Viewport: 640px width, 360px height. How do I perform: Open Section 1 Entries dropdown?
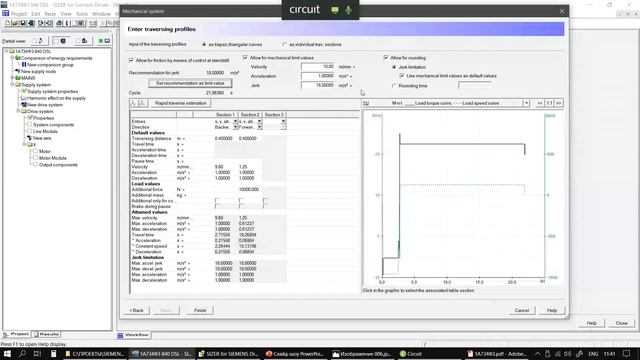click(235, 121)
